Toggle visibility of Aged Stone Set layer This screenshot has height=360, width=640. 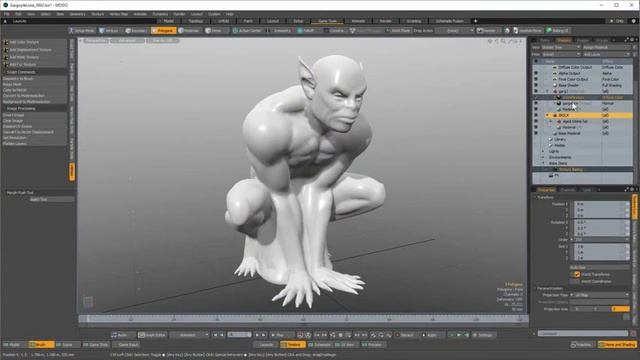(x=536, y=122)
